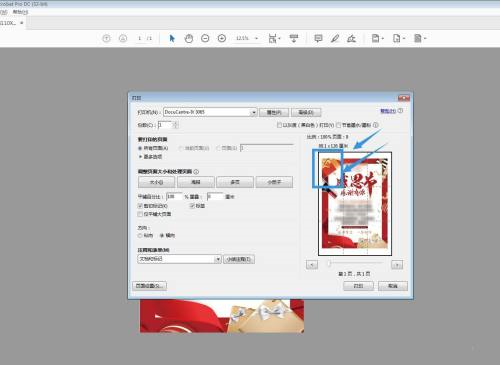Enable save ink/toner checkbox
Image resolution: width=500 pixels, height=365 pixels.
click(x=338, y=125)
